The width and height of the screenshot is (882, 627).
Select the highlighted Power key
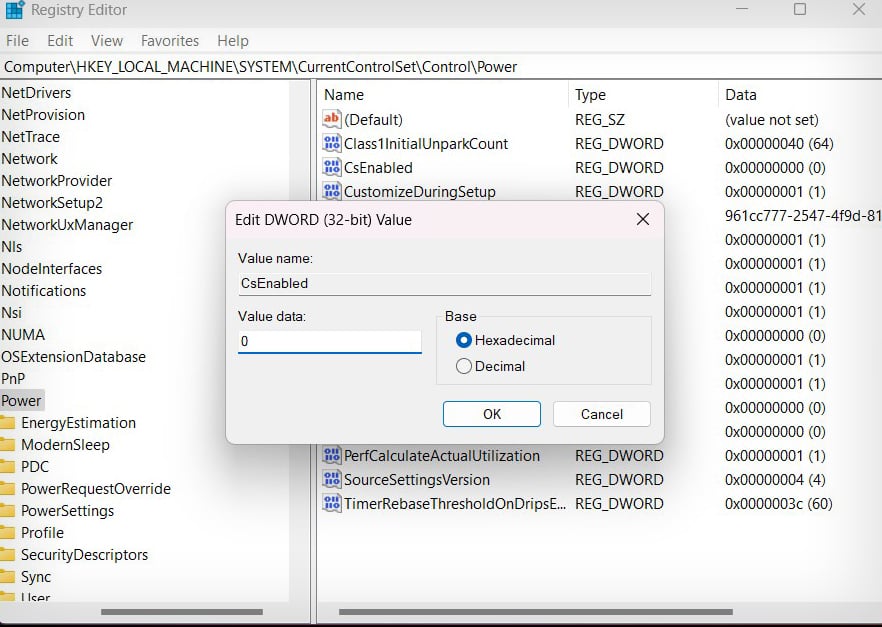pyautogui.click(x=21, y=400)
